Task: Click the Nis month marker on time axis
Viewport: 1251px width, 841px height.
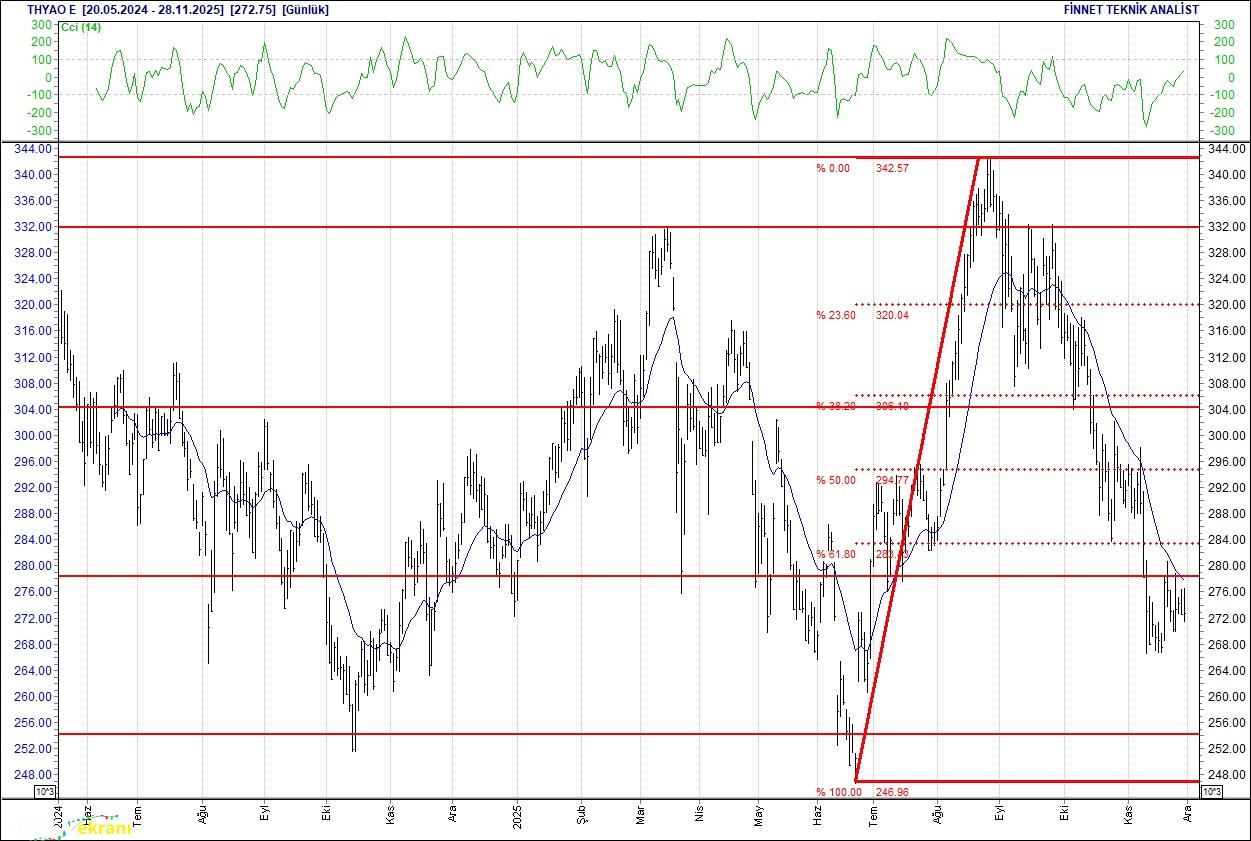Action: (699, 815)
